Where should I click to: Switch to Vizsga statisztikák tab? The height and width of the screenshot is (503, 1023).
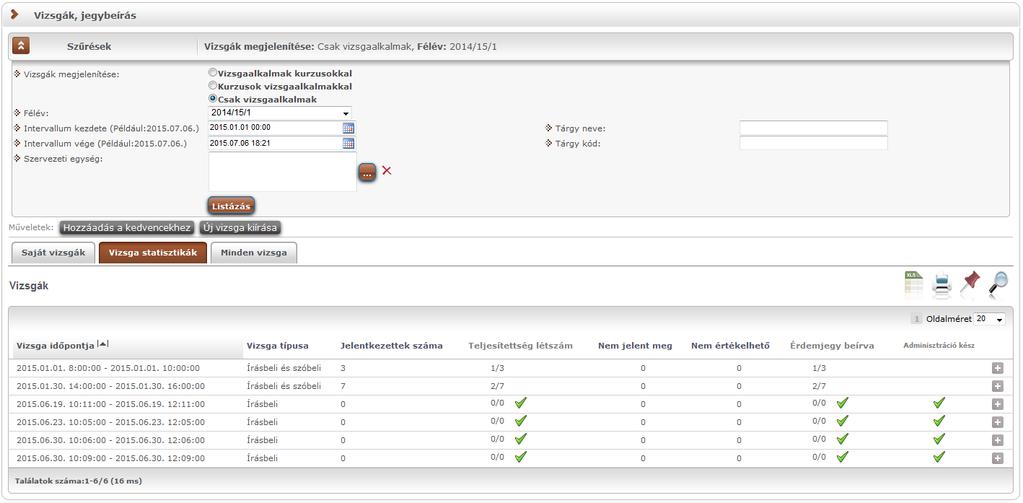tap(153, 252)
